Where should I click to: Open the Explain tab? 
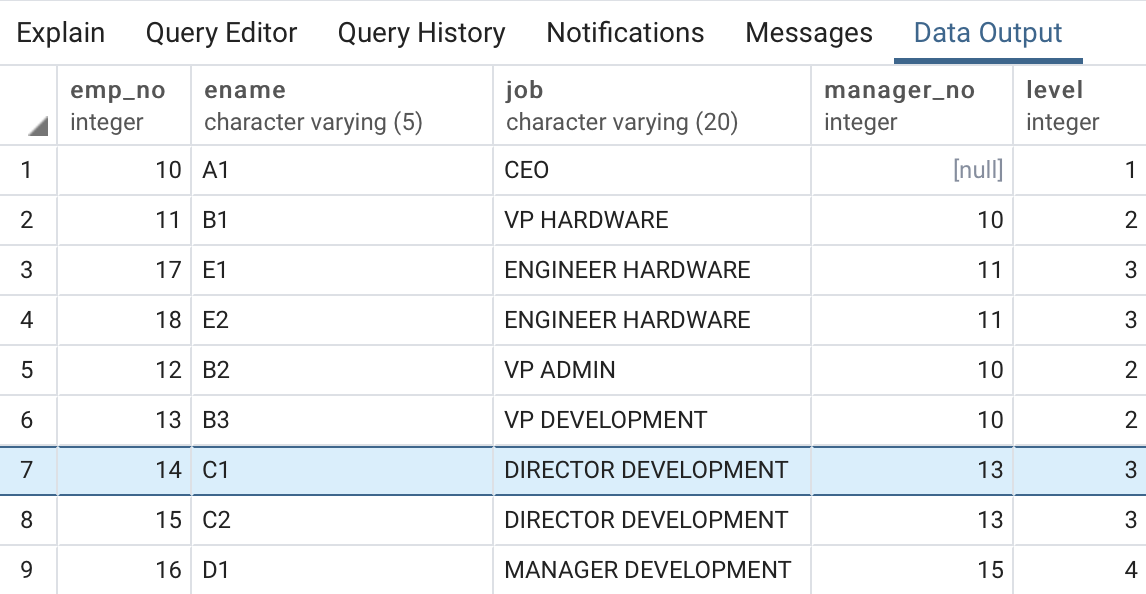point(61,33)
